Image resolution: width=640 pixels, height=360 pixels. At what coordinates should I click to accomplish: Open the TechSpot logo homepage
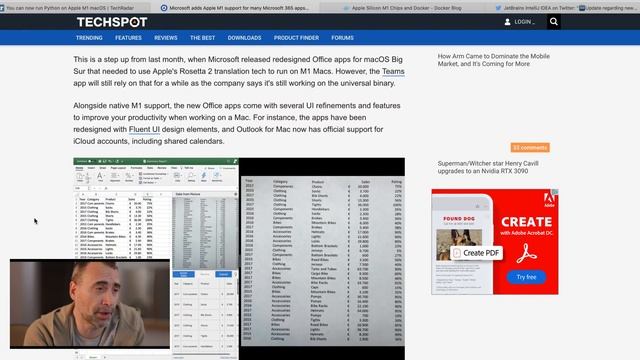pyautogui.click(x=112, y=22)
